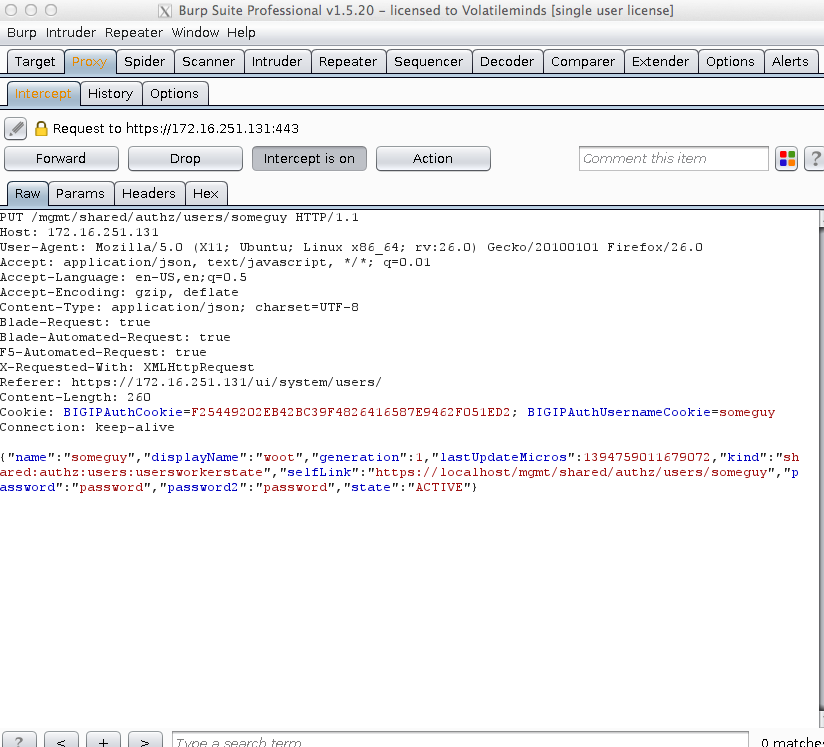824x747 pixels.
Task: Open the Intruder menu in menu bar
Action: [70, 33]
